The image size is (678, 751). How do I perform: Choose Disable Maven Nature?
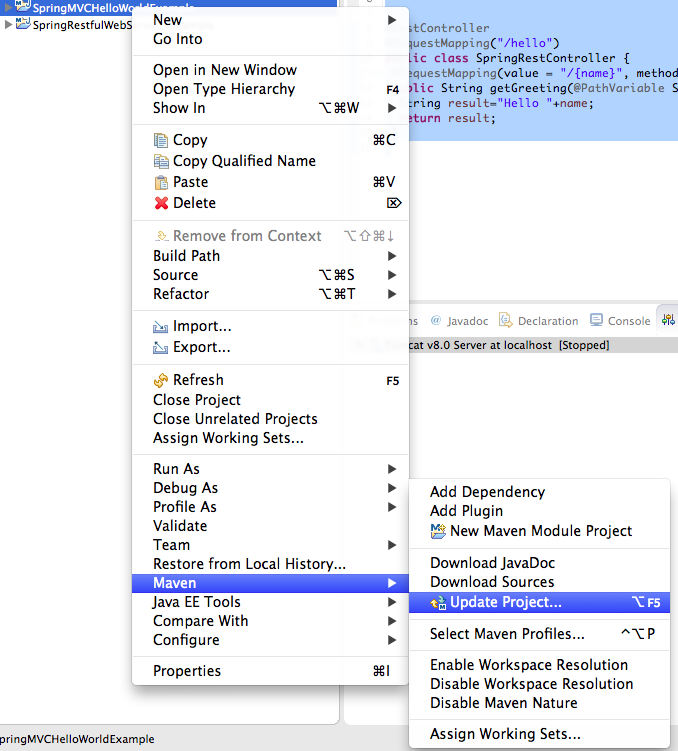point(539,703)
